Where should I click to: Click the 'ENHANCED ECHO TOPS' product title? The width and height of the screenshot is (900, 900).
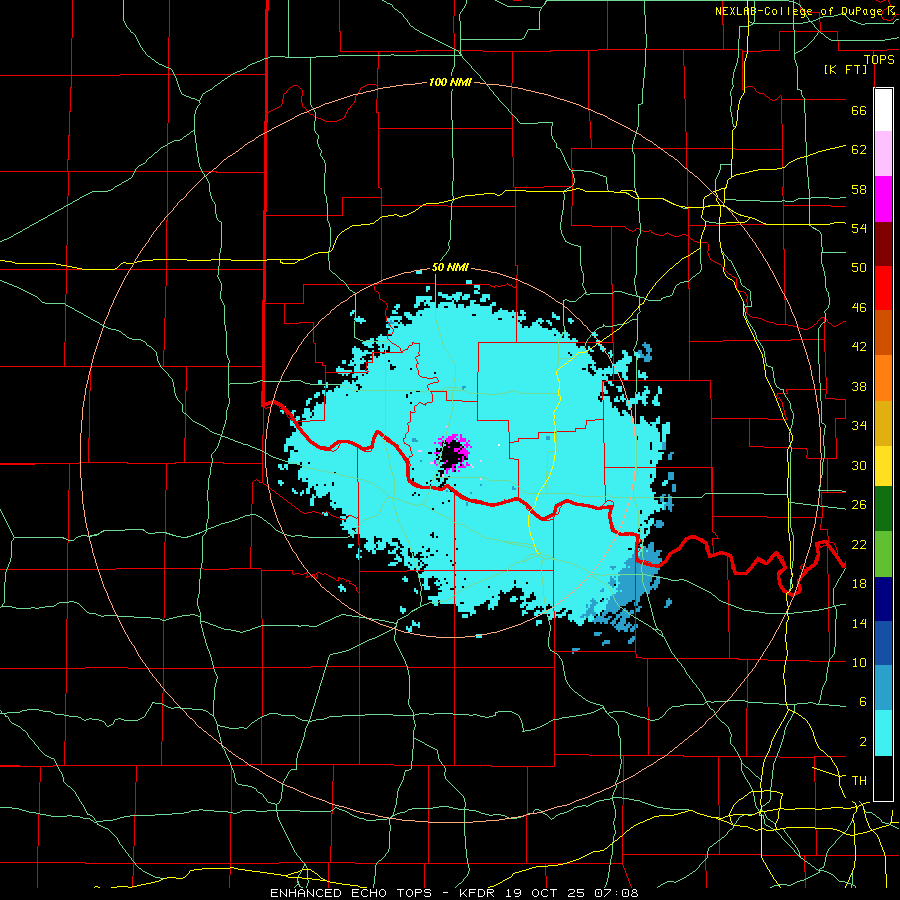coord(351,893)
